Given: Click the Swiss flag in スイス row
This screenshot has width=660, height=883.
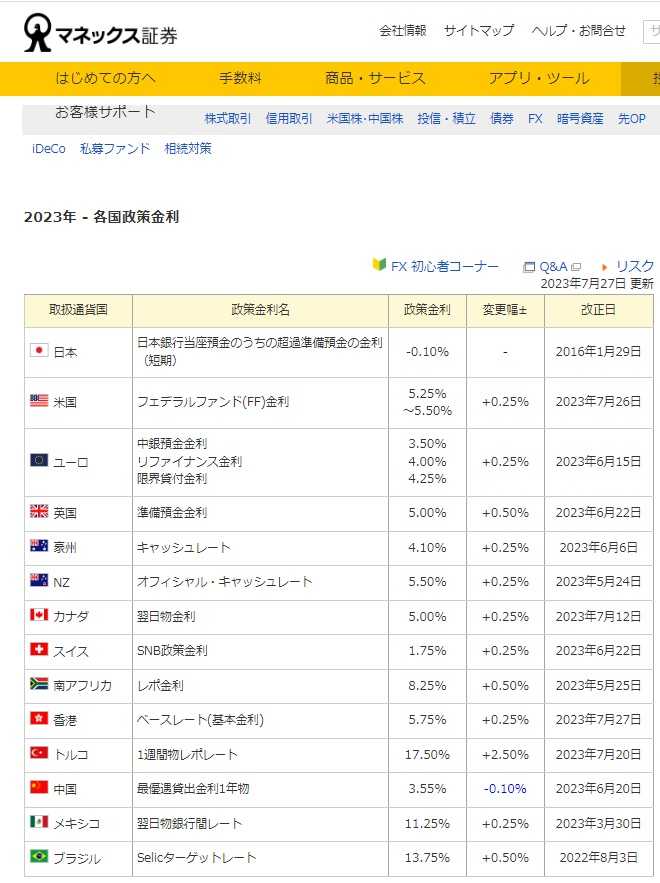Looking at the screenshot, I should click(39, 650).
